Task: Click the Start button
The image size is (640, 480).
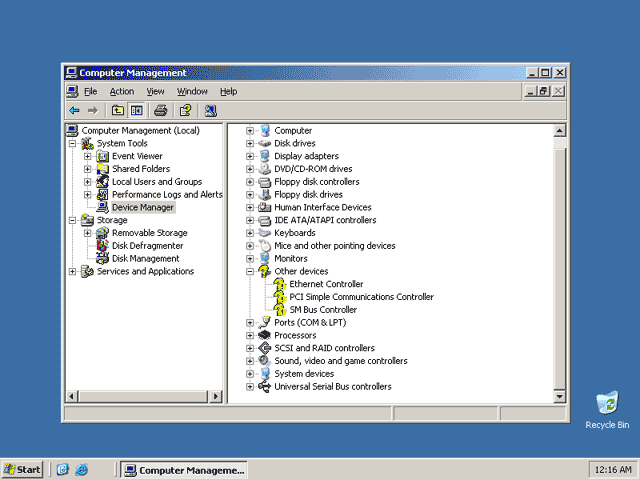Action: (x=22, y=470)
